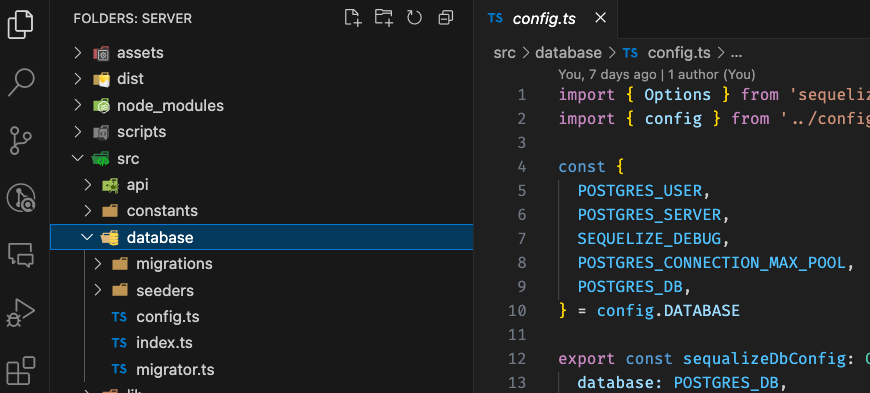Click Options in the line 1 import
Viewport: 870px width, 393px height.
point(677,95)
